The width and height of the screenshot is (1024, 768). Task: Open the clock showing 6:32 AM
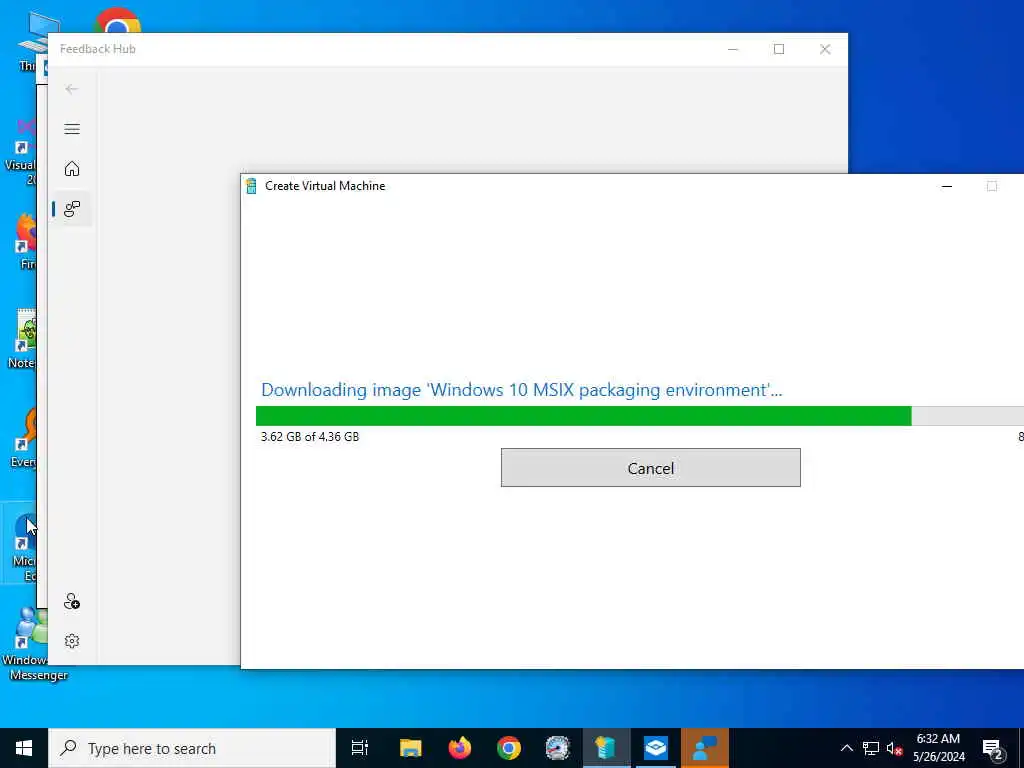pyautogui.click(x=938, y=748)
